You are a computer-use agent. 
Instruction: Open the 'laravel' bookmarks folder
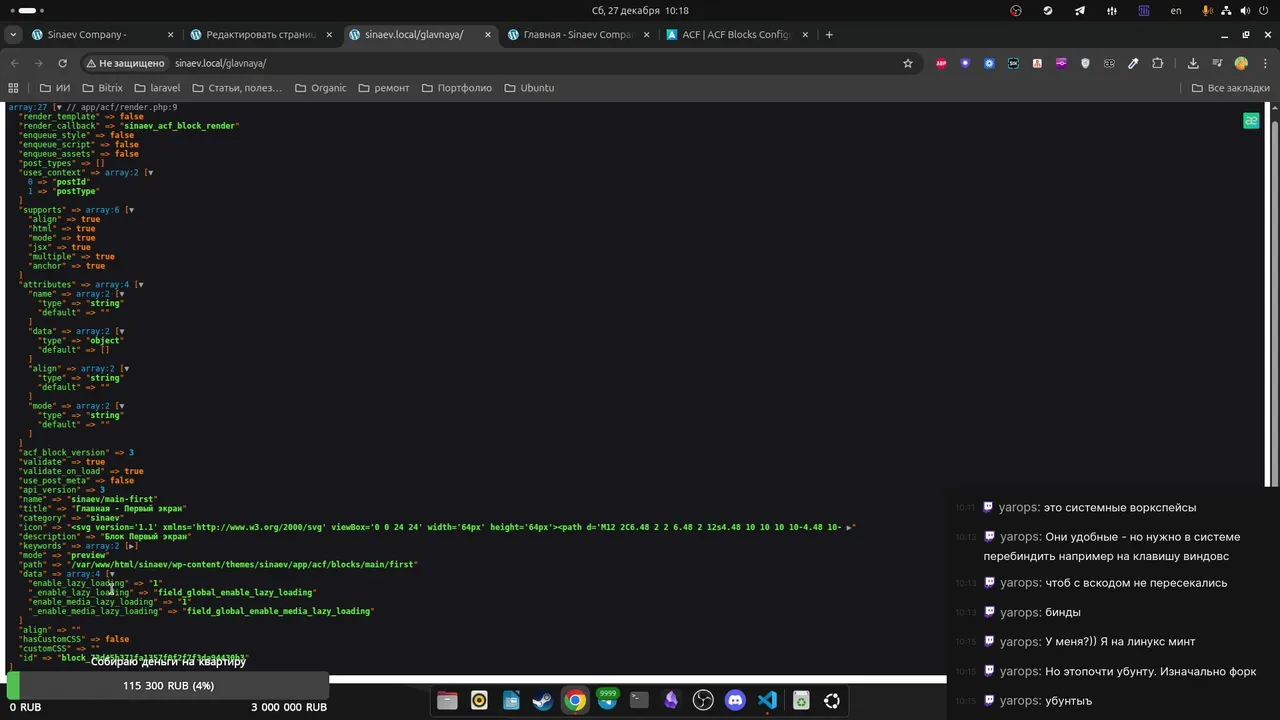click(x=160, y=88)
